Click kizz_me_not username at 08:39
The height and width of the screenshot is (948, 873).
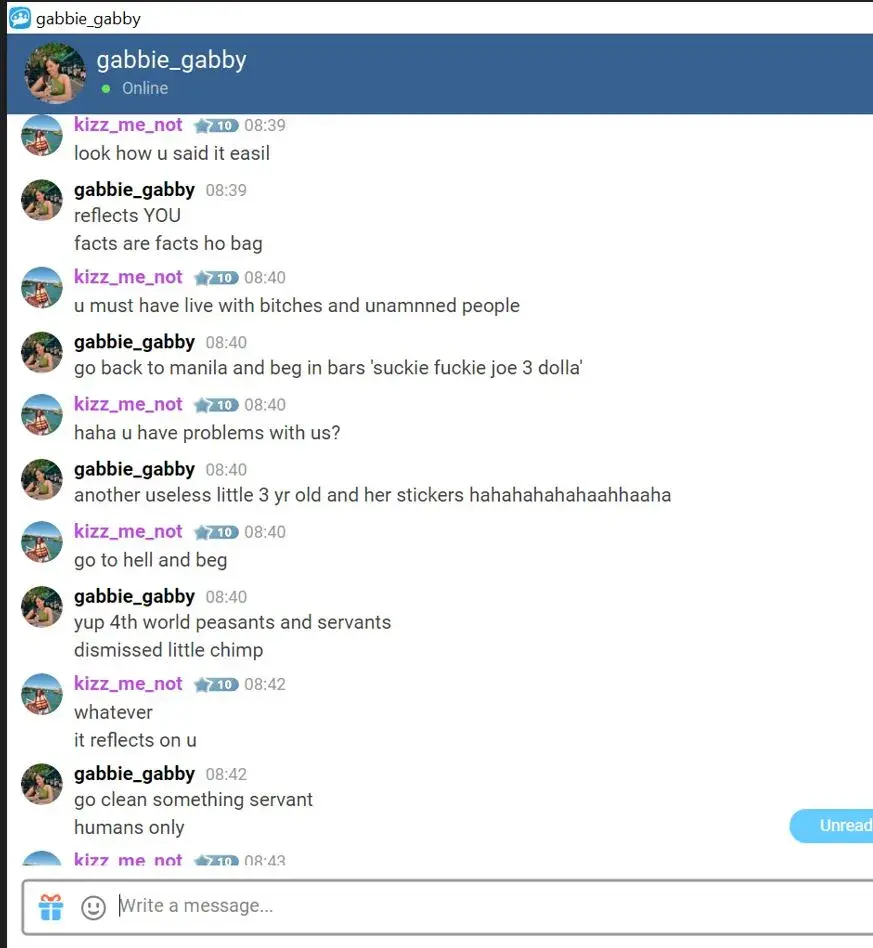(x=128, y=125)
